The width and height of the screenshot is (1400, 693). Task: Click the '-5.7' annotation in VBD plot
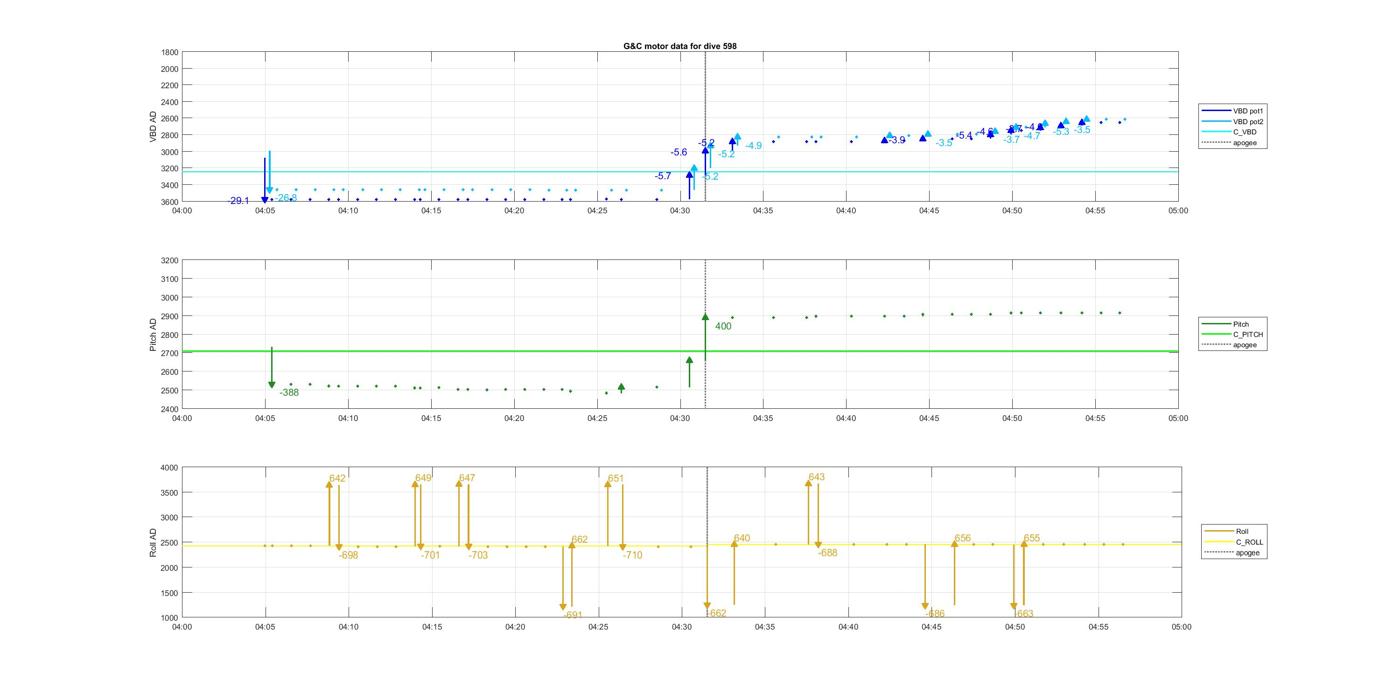pos(663,176)
